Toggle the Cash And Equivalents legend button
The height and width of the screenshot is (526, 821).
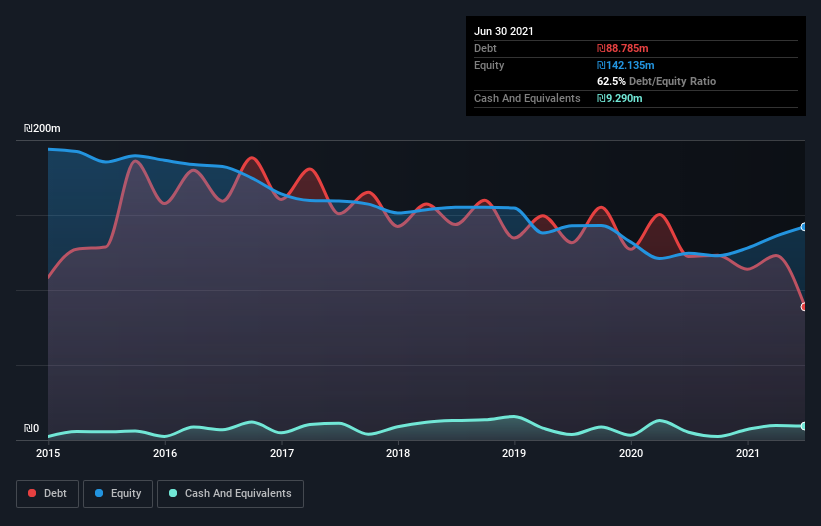tap(230, 494)
